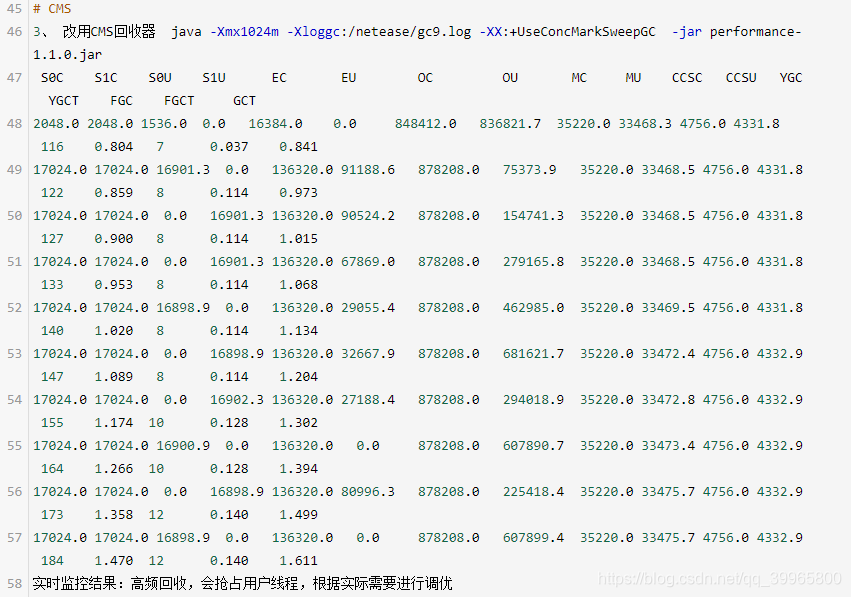
Task: Click the YGCT value 0.804
Action: [x=113, y=147]
